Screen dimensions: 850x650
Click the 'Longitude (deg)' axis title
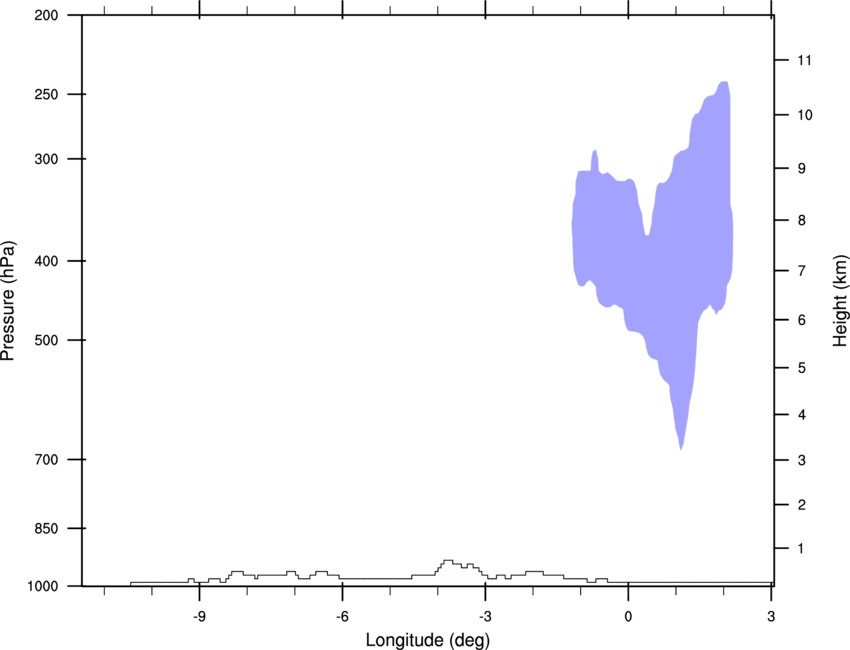click(x=428, y=640)
